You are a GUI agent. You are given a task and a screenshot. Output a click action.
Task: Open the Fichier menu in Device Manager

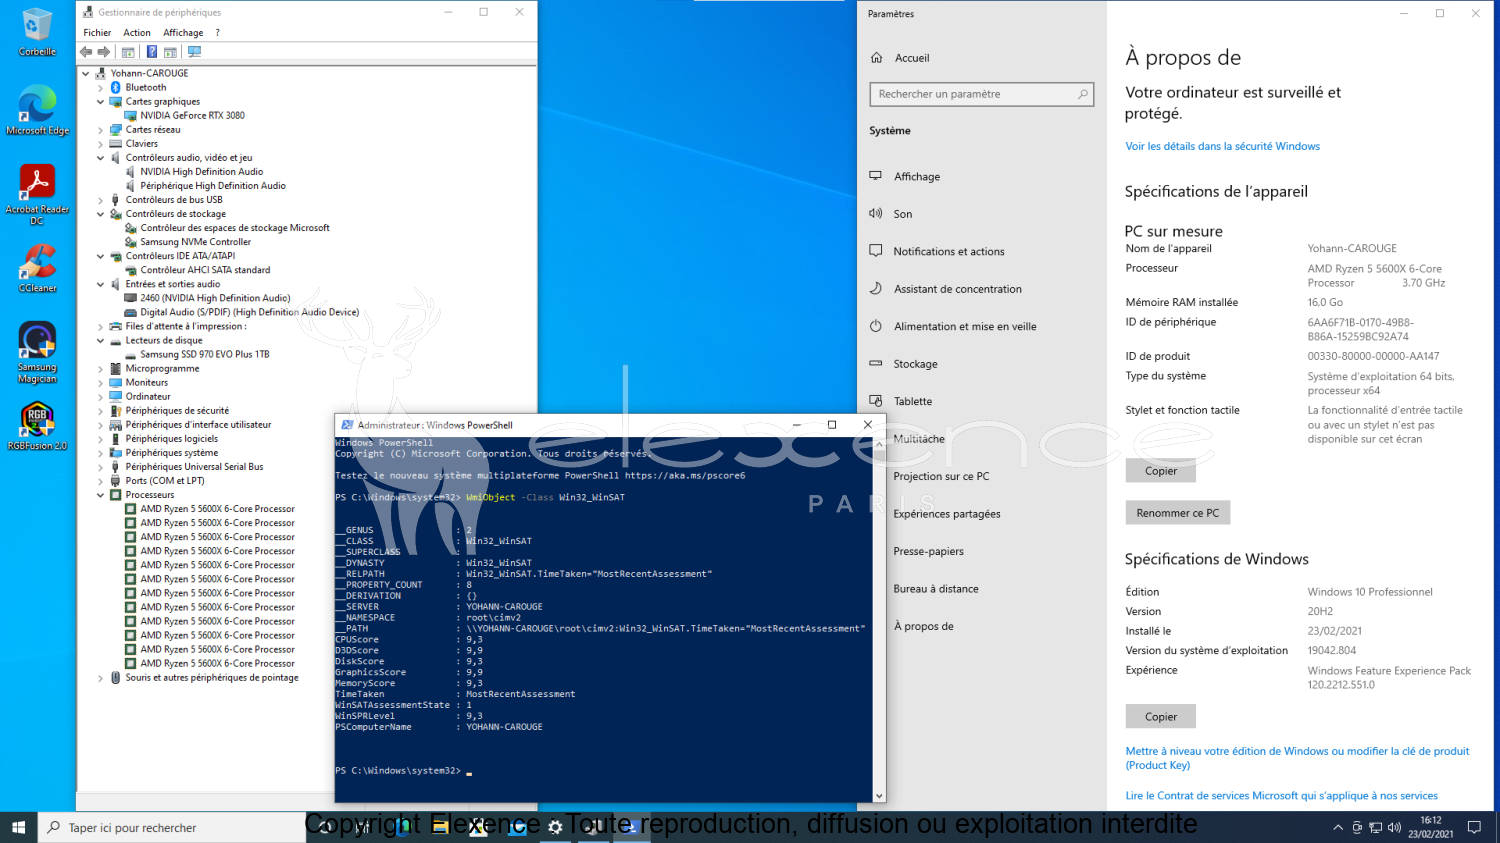98,33
